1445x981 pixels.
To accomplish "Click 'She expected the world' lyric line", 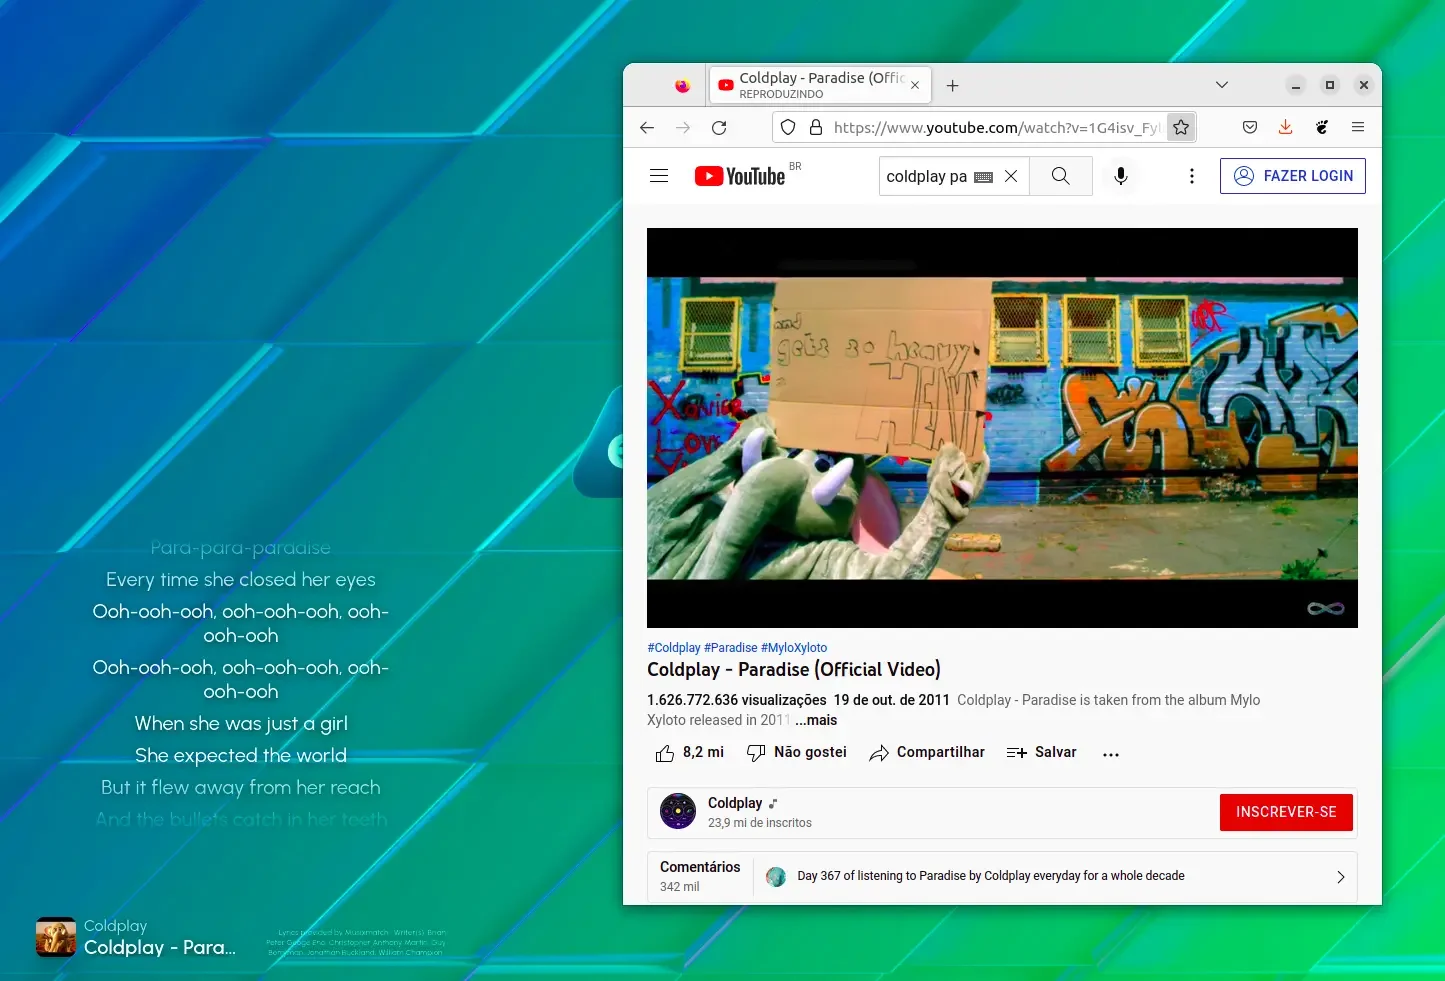I will (241, 755).
